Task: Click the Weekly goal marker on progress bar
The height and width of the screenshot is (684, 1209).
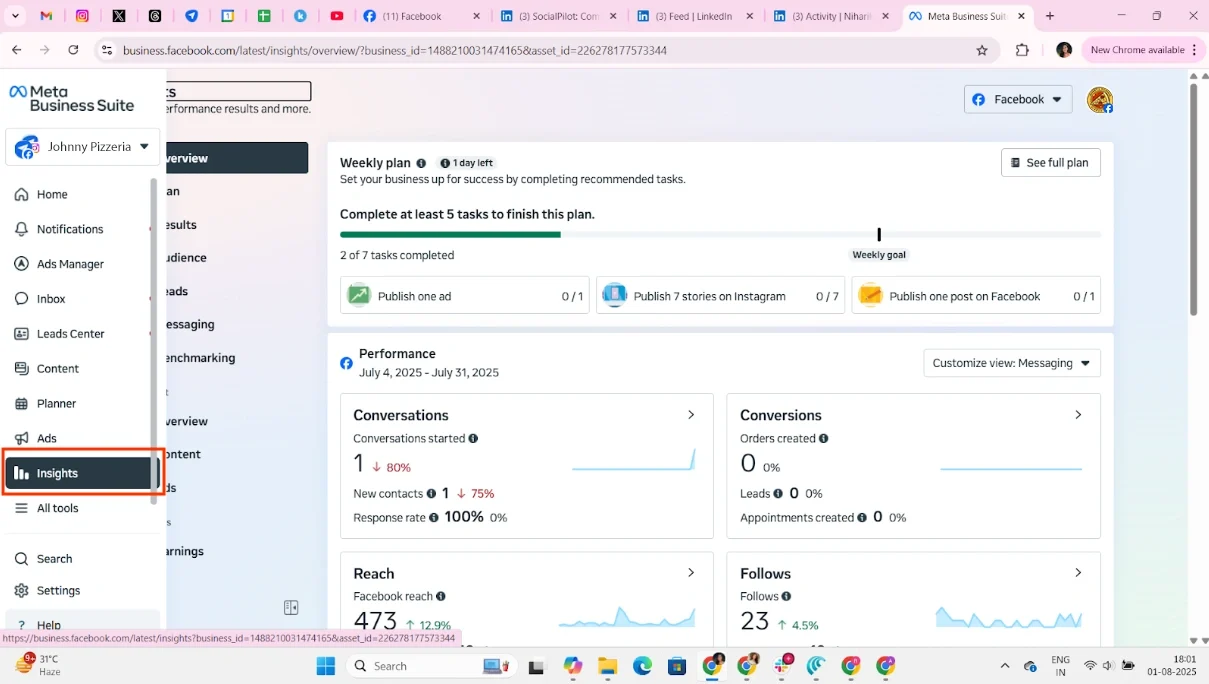Action: pos(879,233)
